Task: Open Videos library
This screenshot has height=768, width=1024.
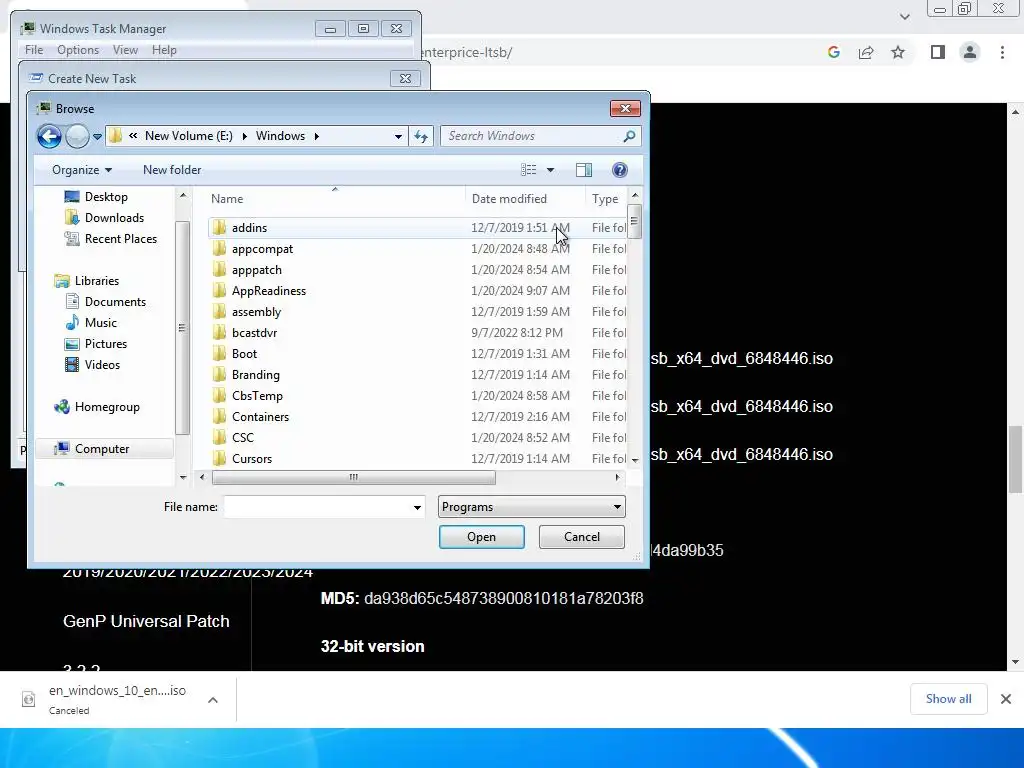Action: point(93,364)
